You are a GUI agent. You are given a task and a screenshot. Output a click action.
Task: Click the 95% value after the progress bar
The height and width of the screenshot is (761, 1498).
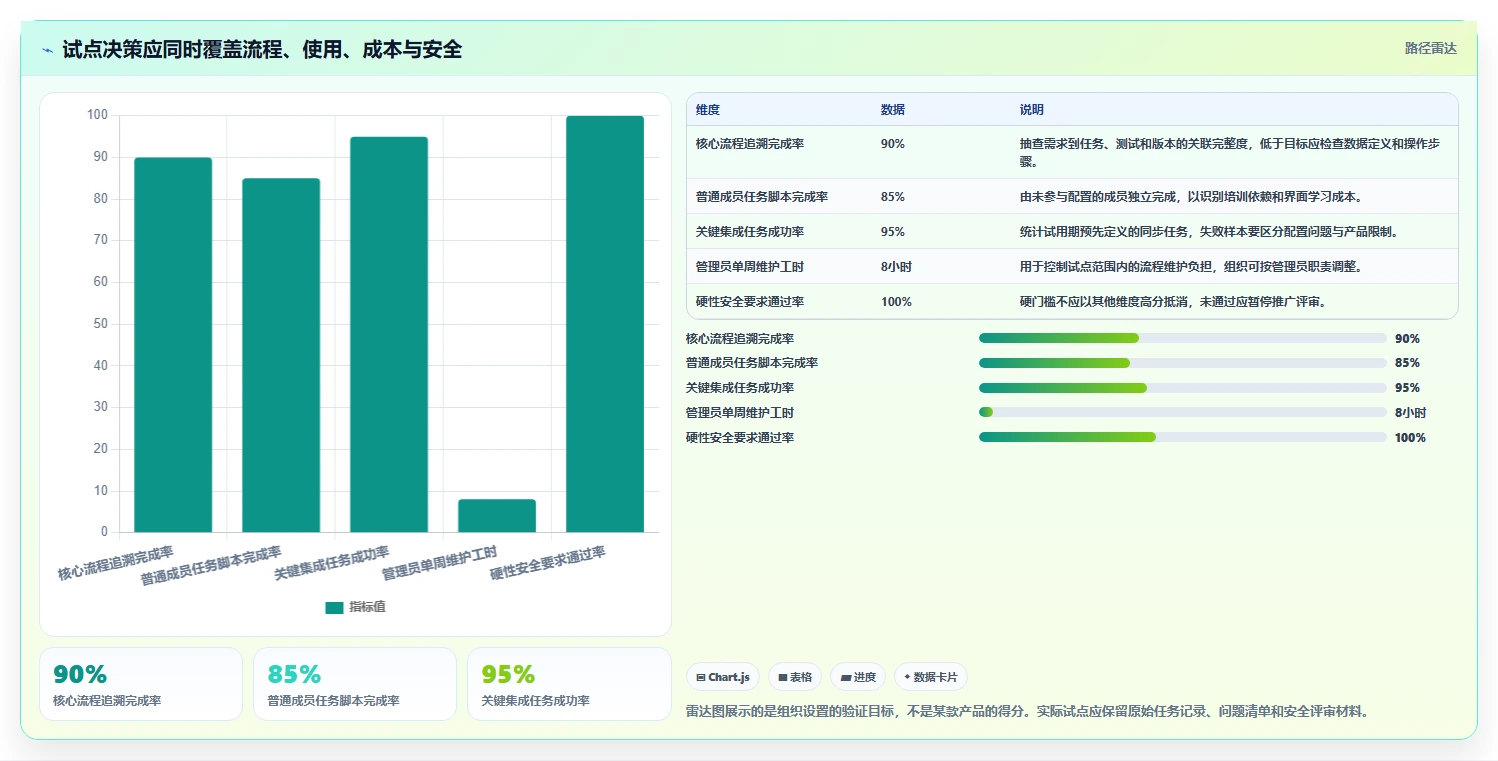point(1407,388)
